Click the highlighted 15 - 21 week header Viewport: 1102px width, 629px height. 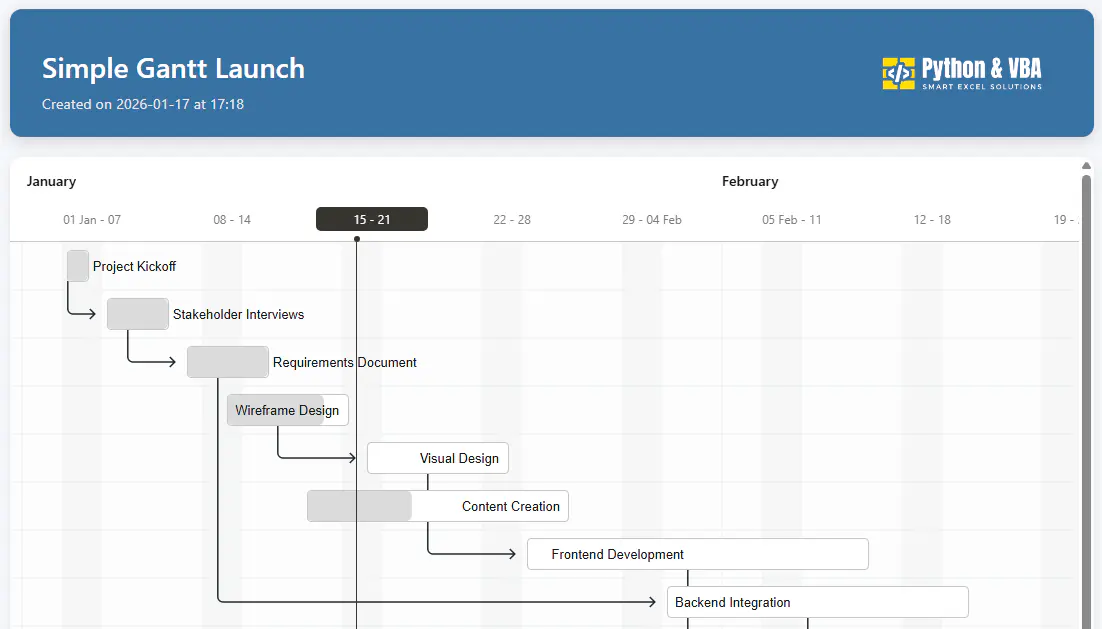[372, 219]
